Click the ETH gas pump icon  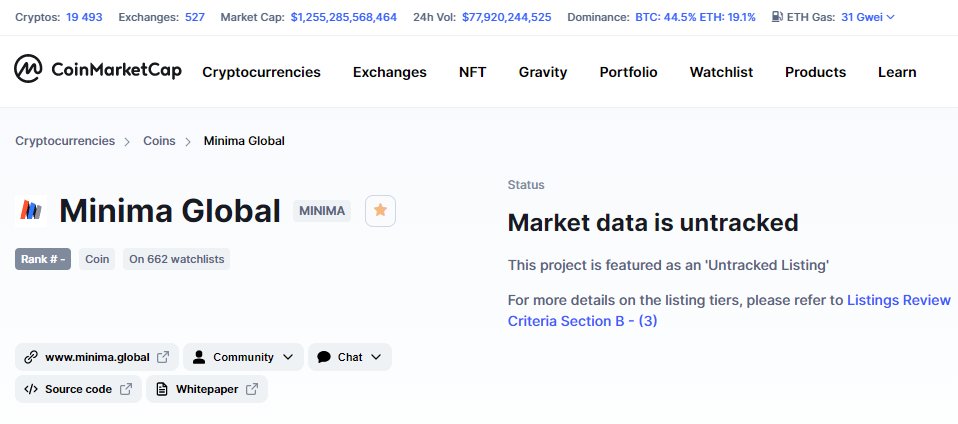777,17
